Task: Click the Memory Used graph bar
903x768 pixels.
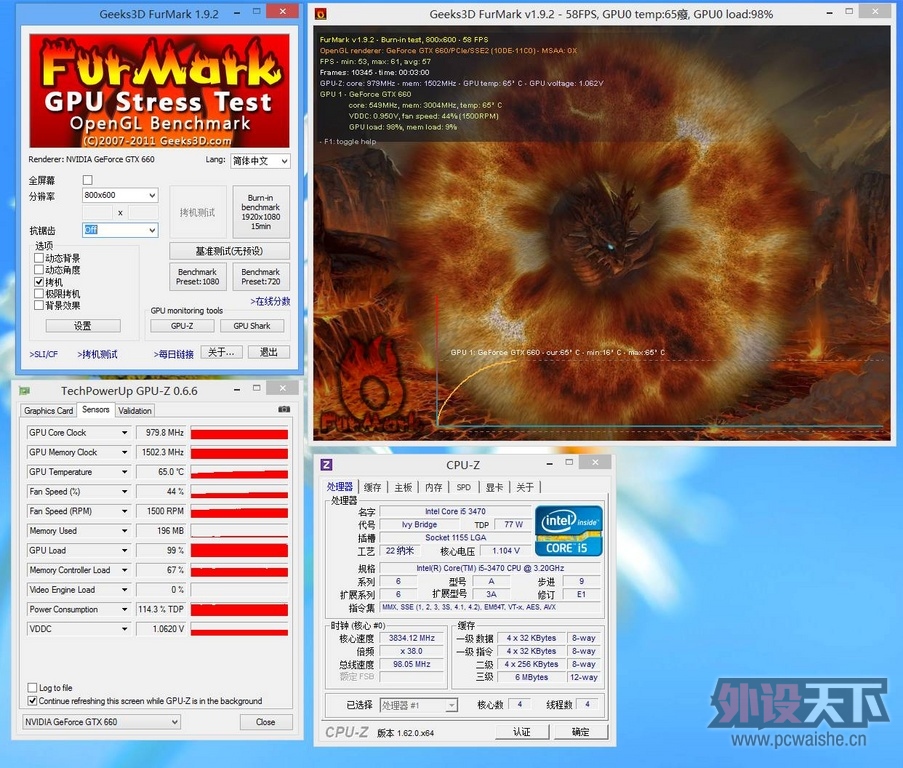Action: click(239, 531)
